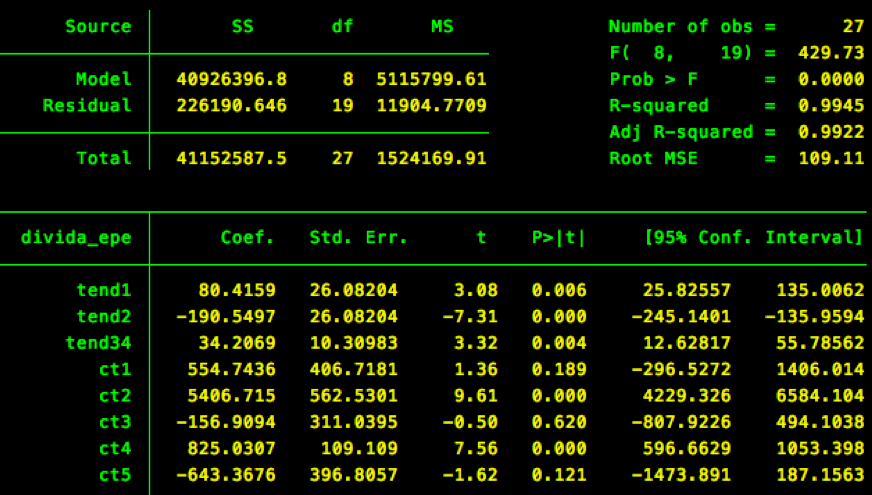Select the Residual row label
The height and width of the screenshot is (495, 872).
click(x=87, y=105)
